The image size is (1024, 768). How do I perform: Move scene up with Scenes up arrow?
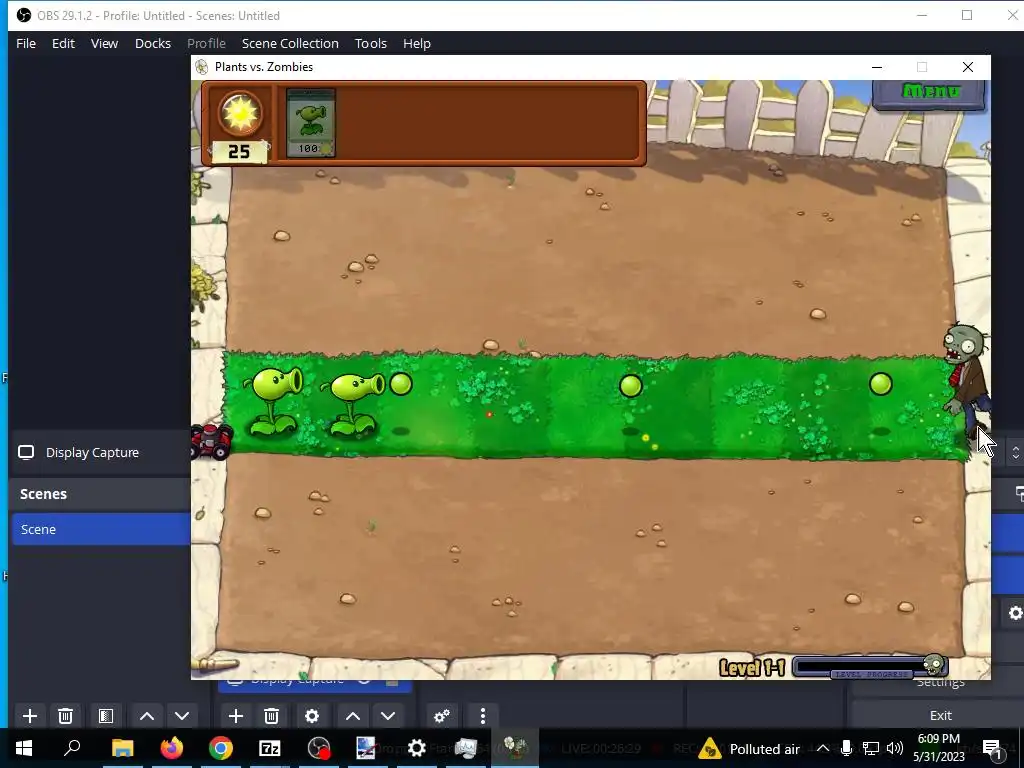click(x=147, y=716)
